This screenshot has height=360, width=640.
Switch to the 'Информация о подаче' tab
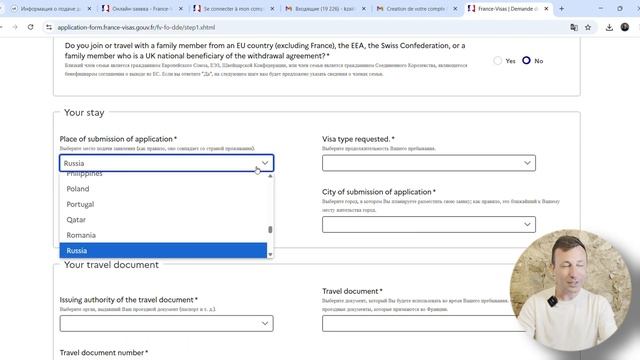click(x=50, y=9)
